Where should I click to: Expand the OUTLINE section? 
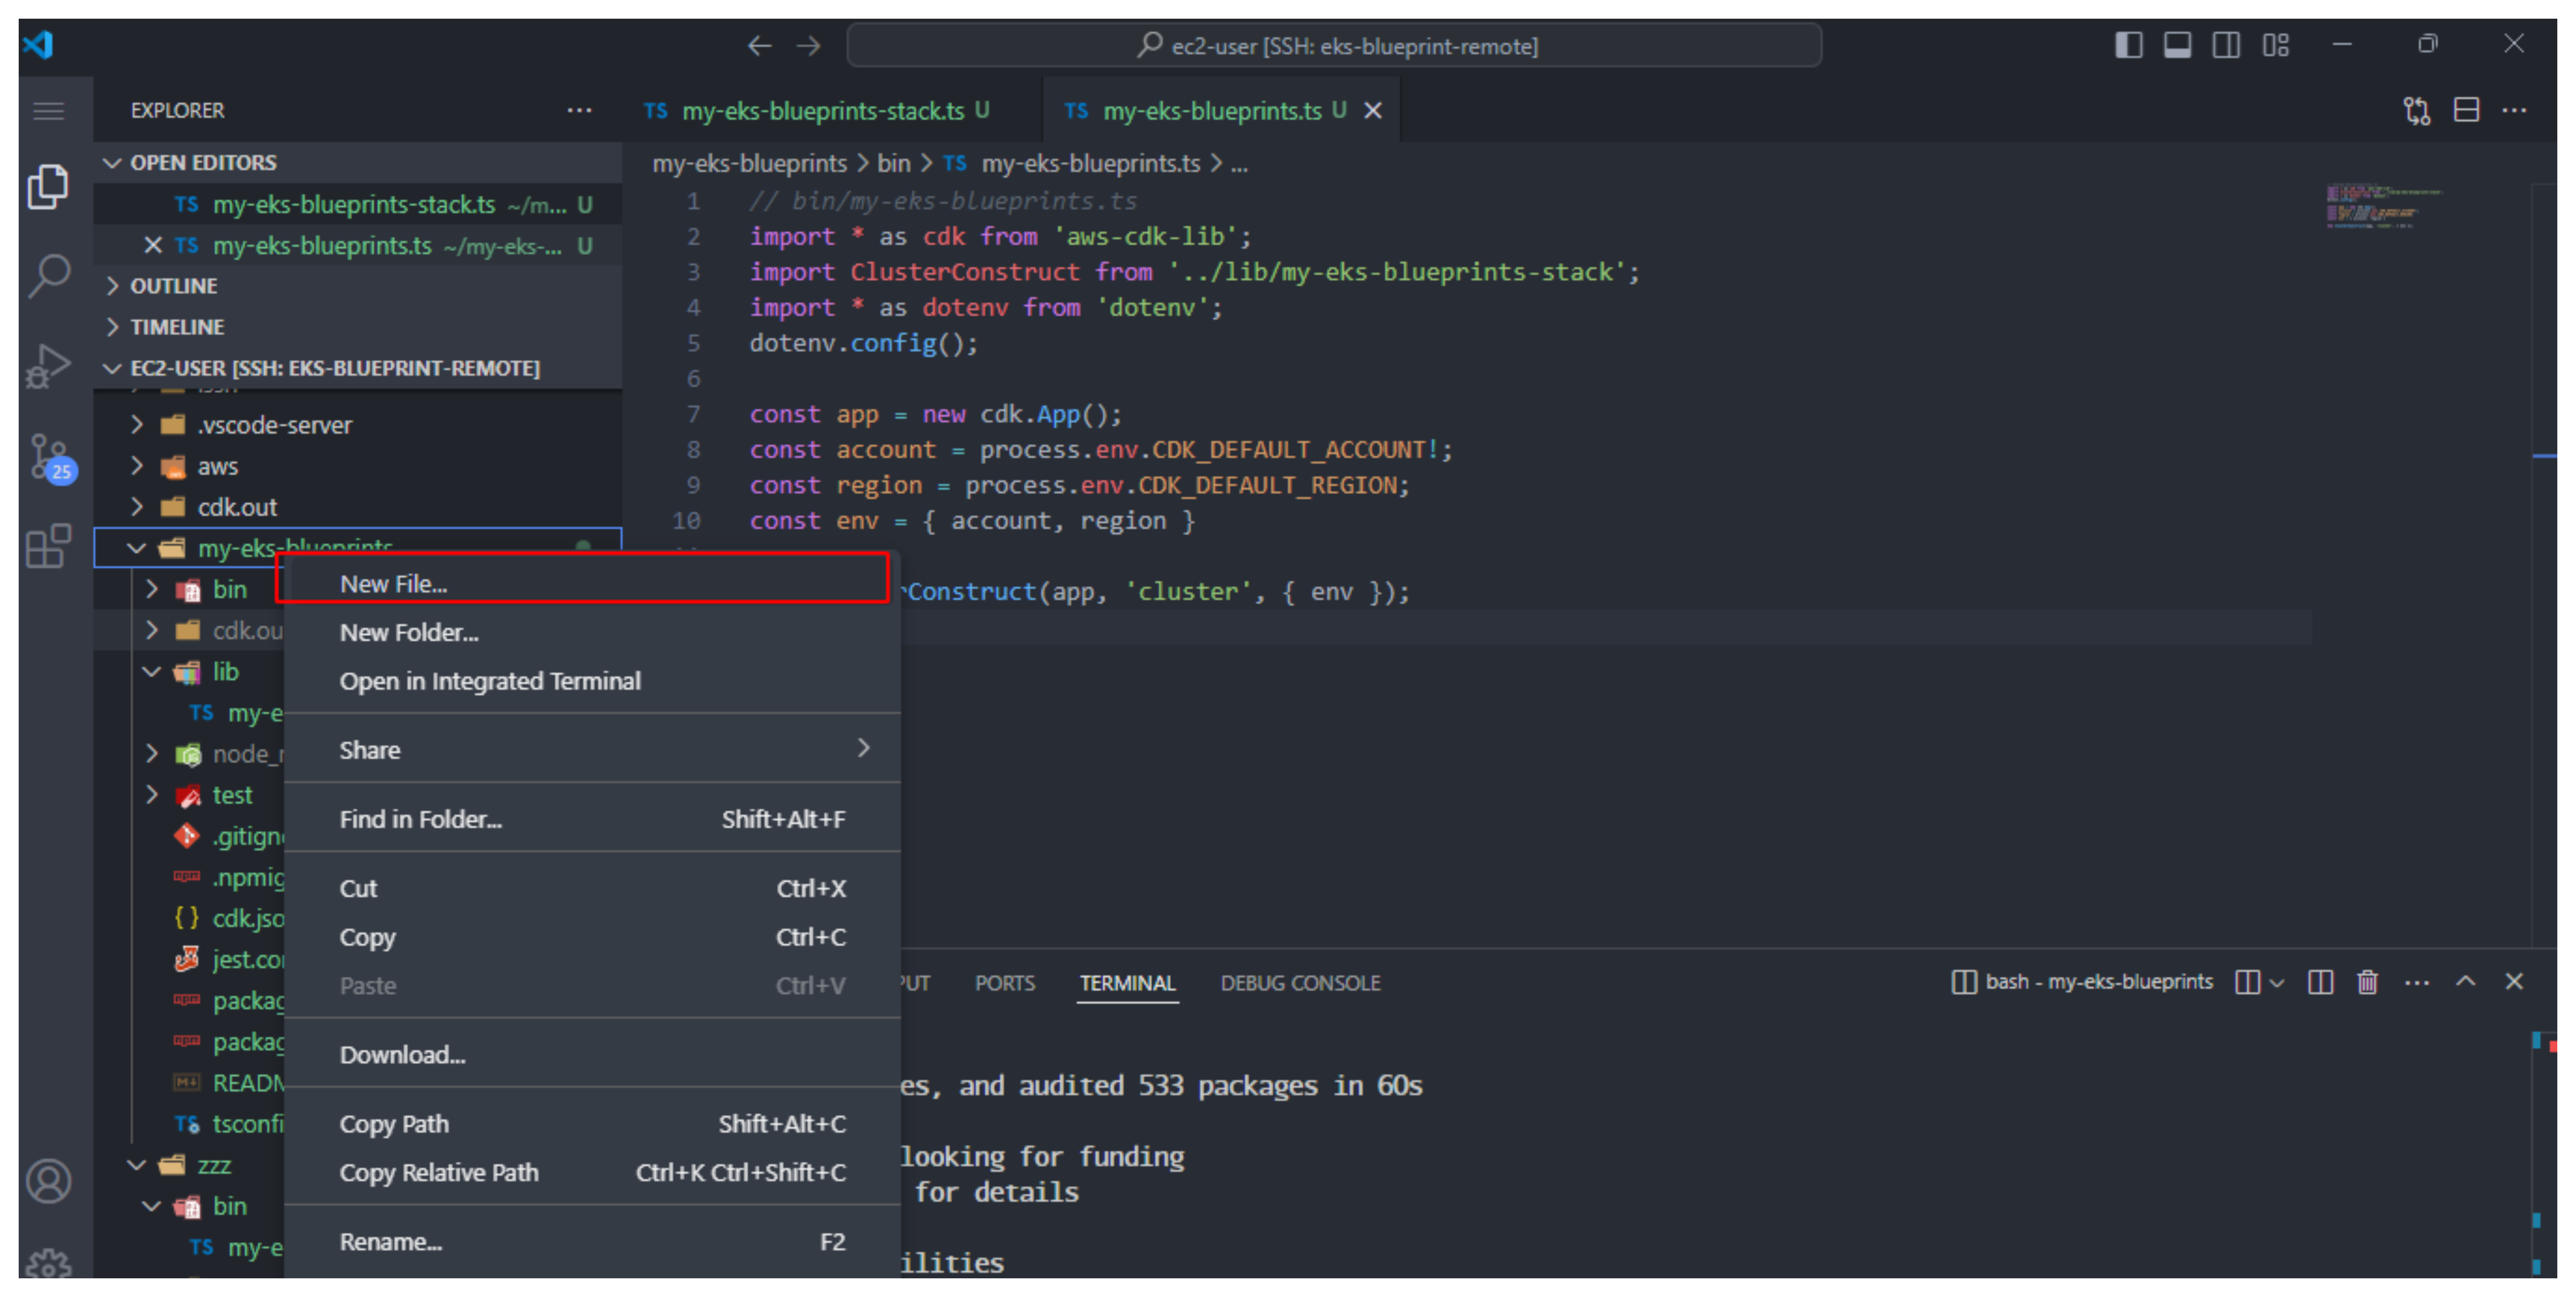[358, 286]
